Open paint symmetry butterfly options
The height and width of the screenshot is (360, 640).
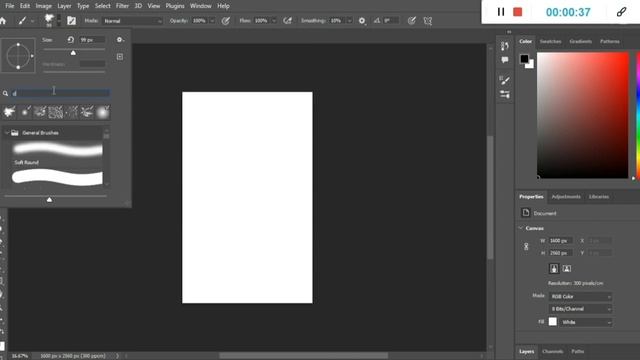point(428,21)
